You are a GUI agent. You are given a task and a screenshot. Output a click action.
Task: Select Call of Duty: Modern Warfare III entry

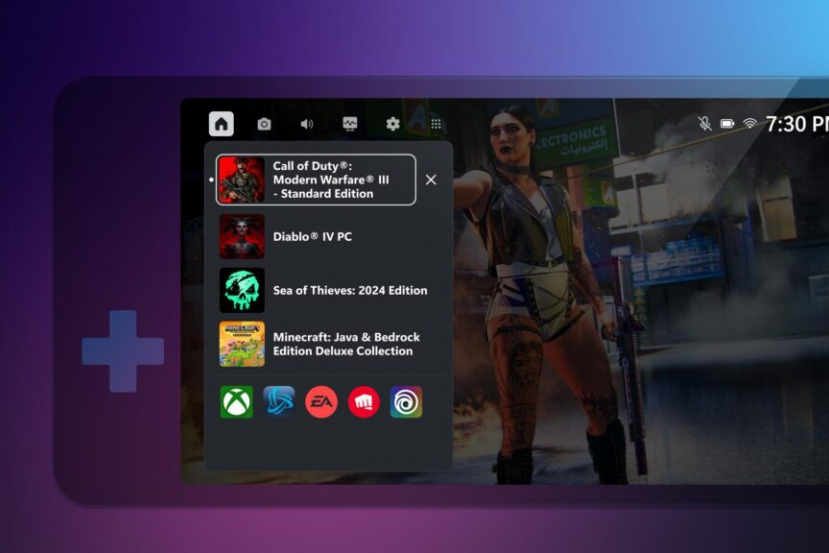point(316,180)
